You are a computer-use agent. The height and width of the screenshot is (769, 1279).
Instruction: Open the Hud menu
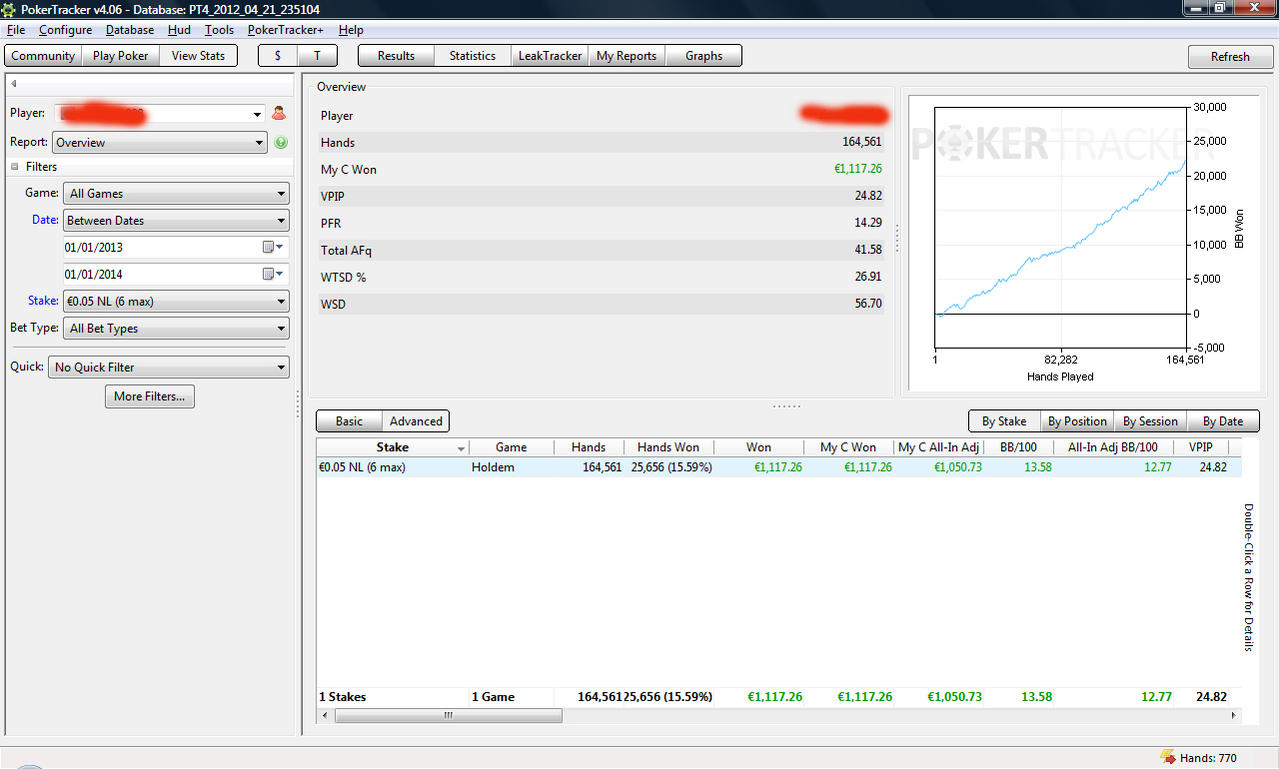179,30
